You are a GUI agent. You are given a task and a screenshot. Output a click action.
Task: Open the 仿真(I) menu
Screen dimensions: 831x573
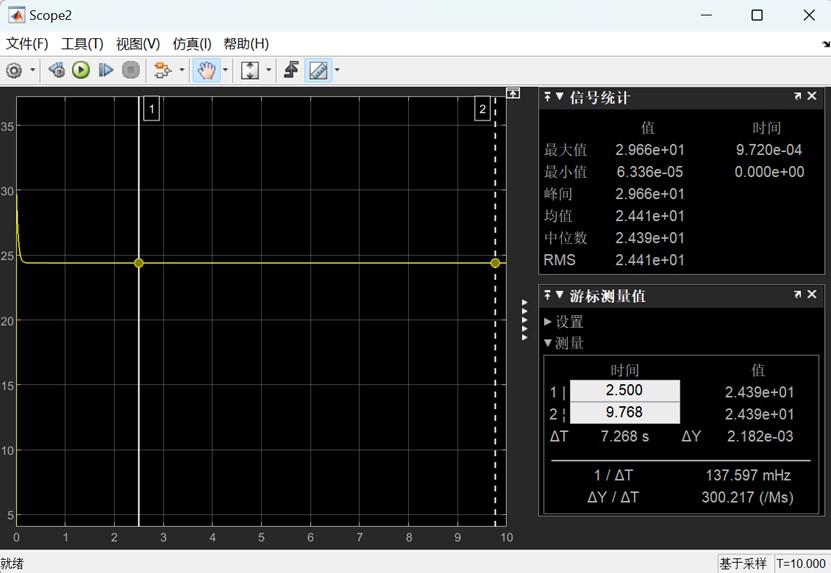point(192,44)
